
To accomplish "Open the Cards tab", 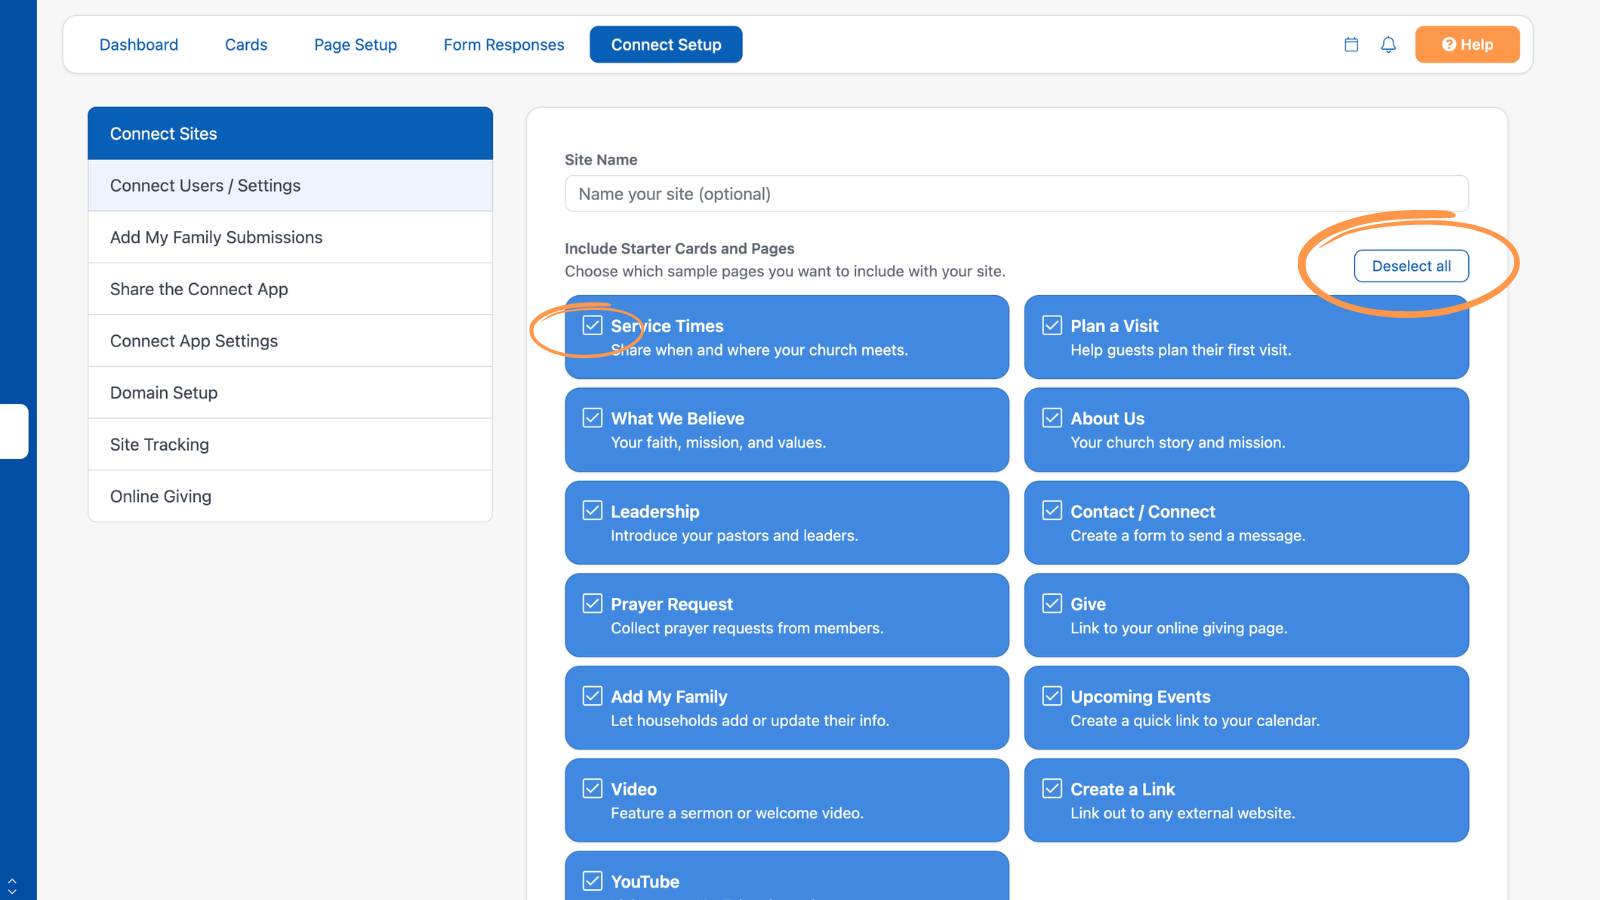I will point(246,45).
